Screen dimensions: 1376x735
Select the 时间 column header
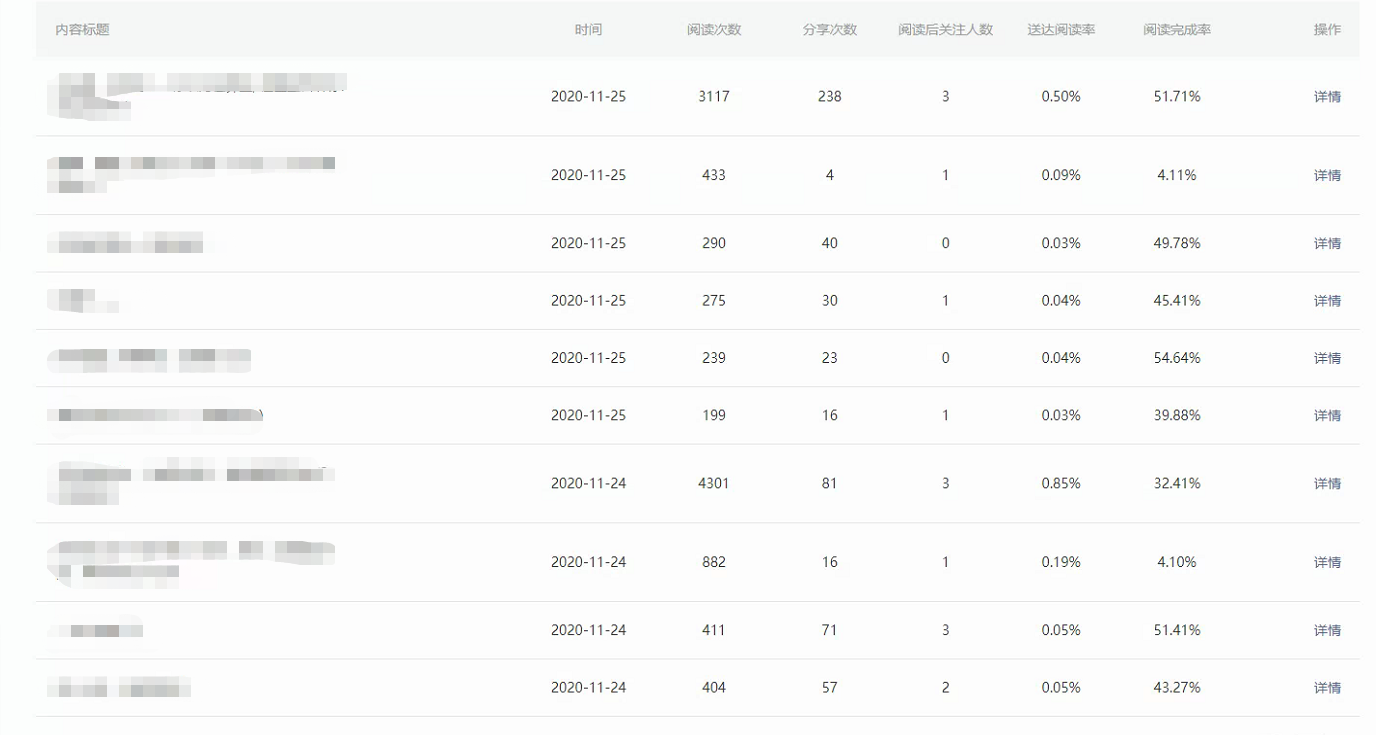[x=588, y=30]
